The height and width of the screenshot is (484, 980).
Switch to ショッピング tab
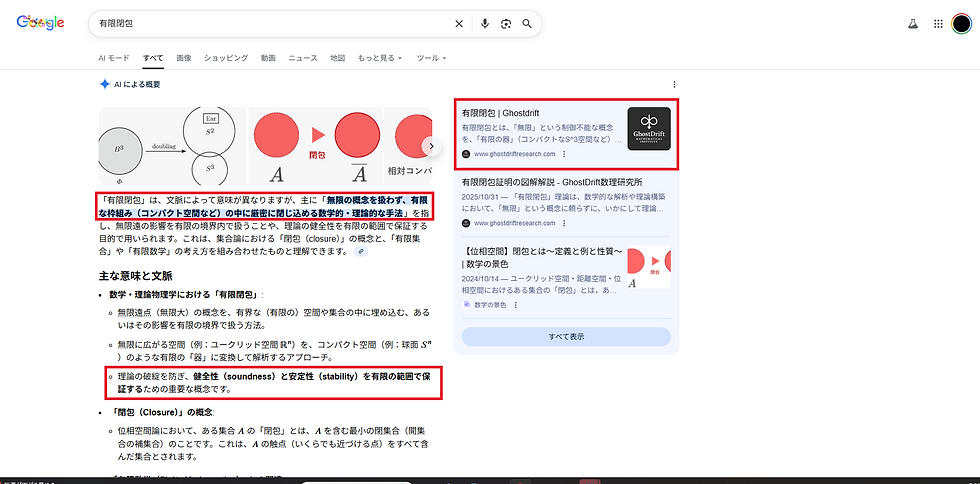click(x=226, y=58)
